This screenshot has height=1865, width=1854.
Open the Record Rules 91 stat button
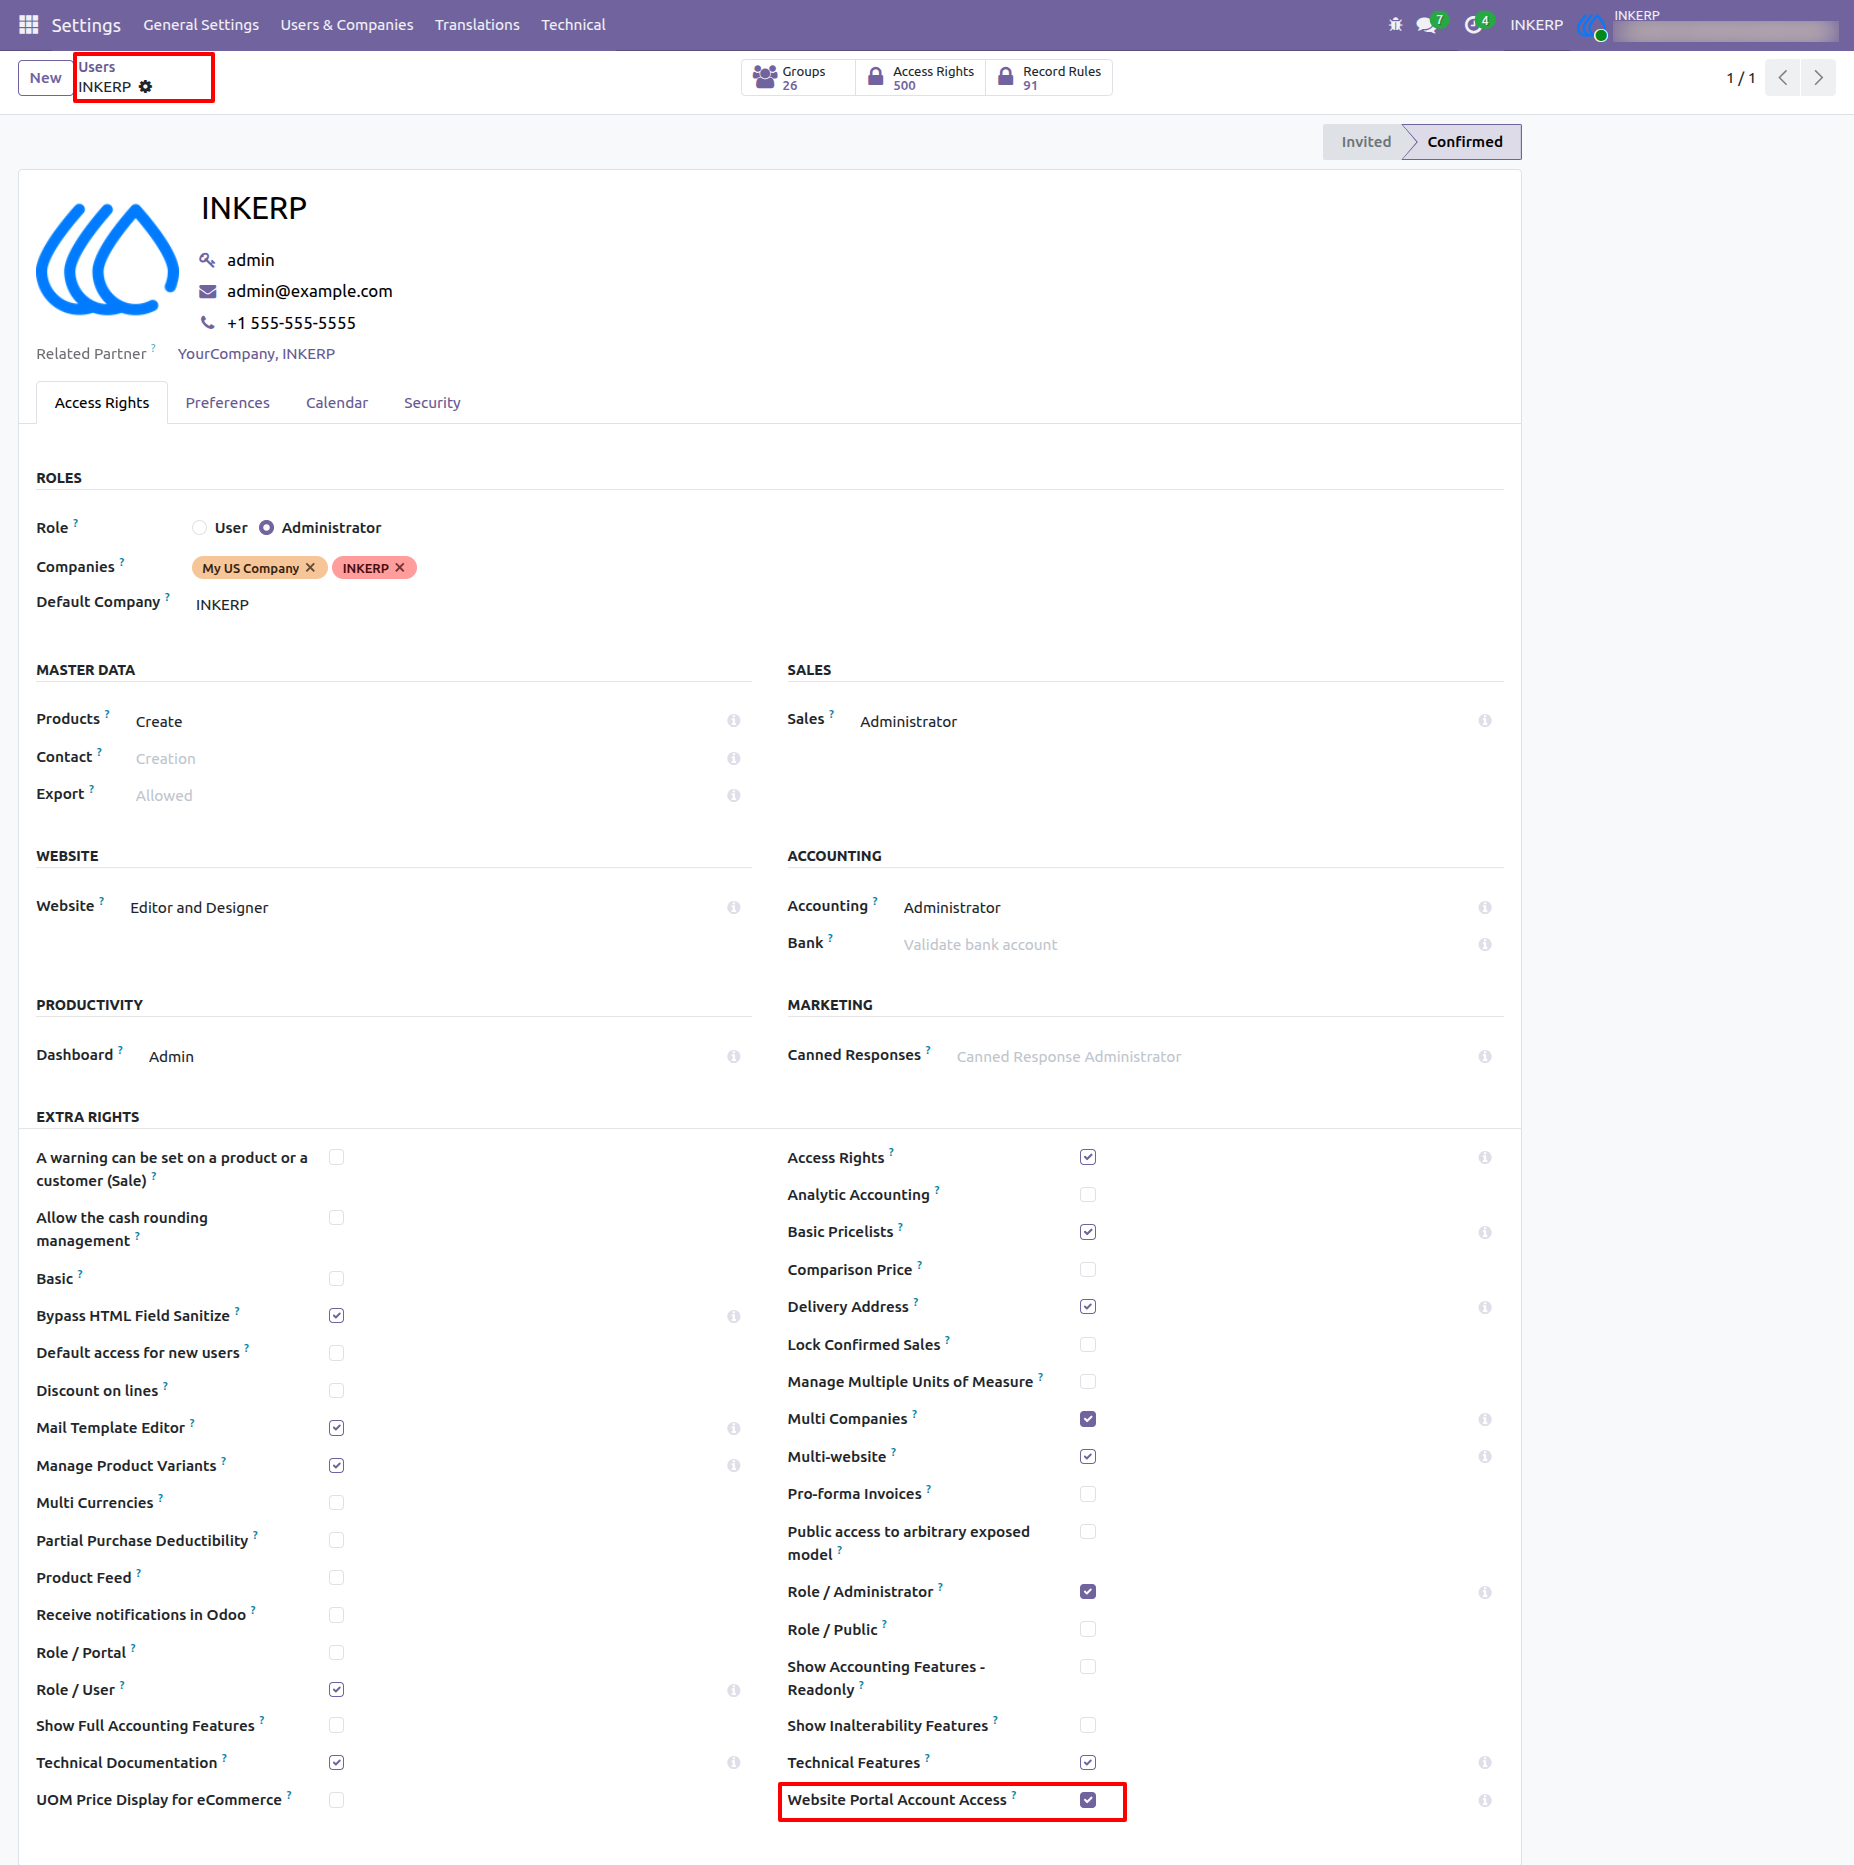(1049, 78)
